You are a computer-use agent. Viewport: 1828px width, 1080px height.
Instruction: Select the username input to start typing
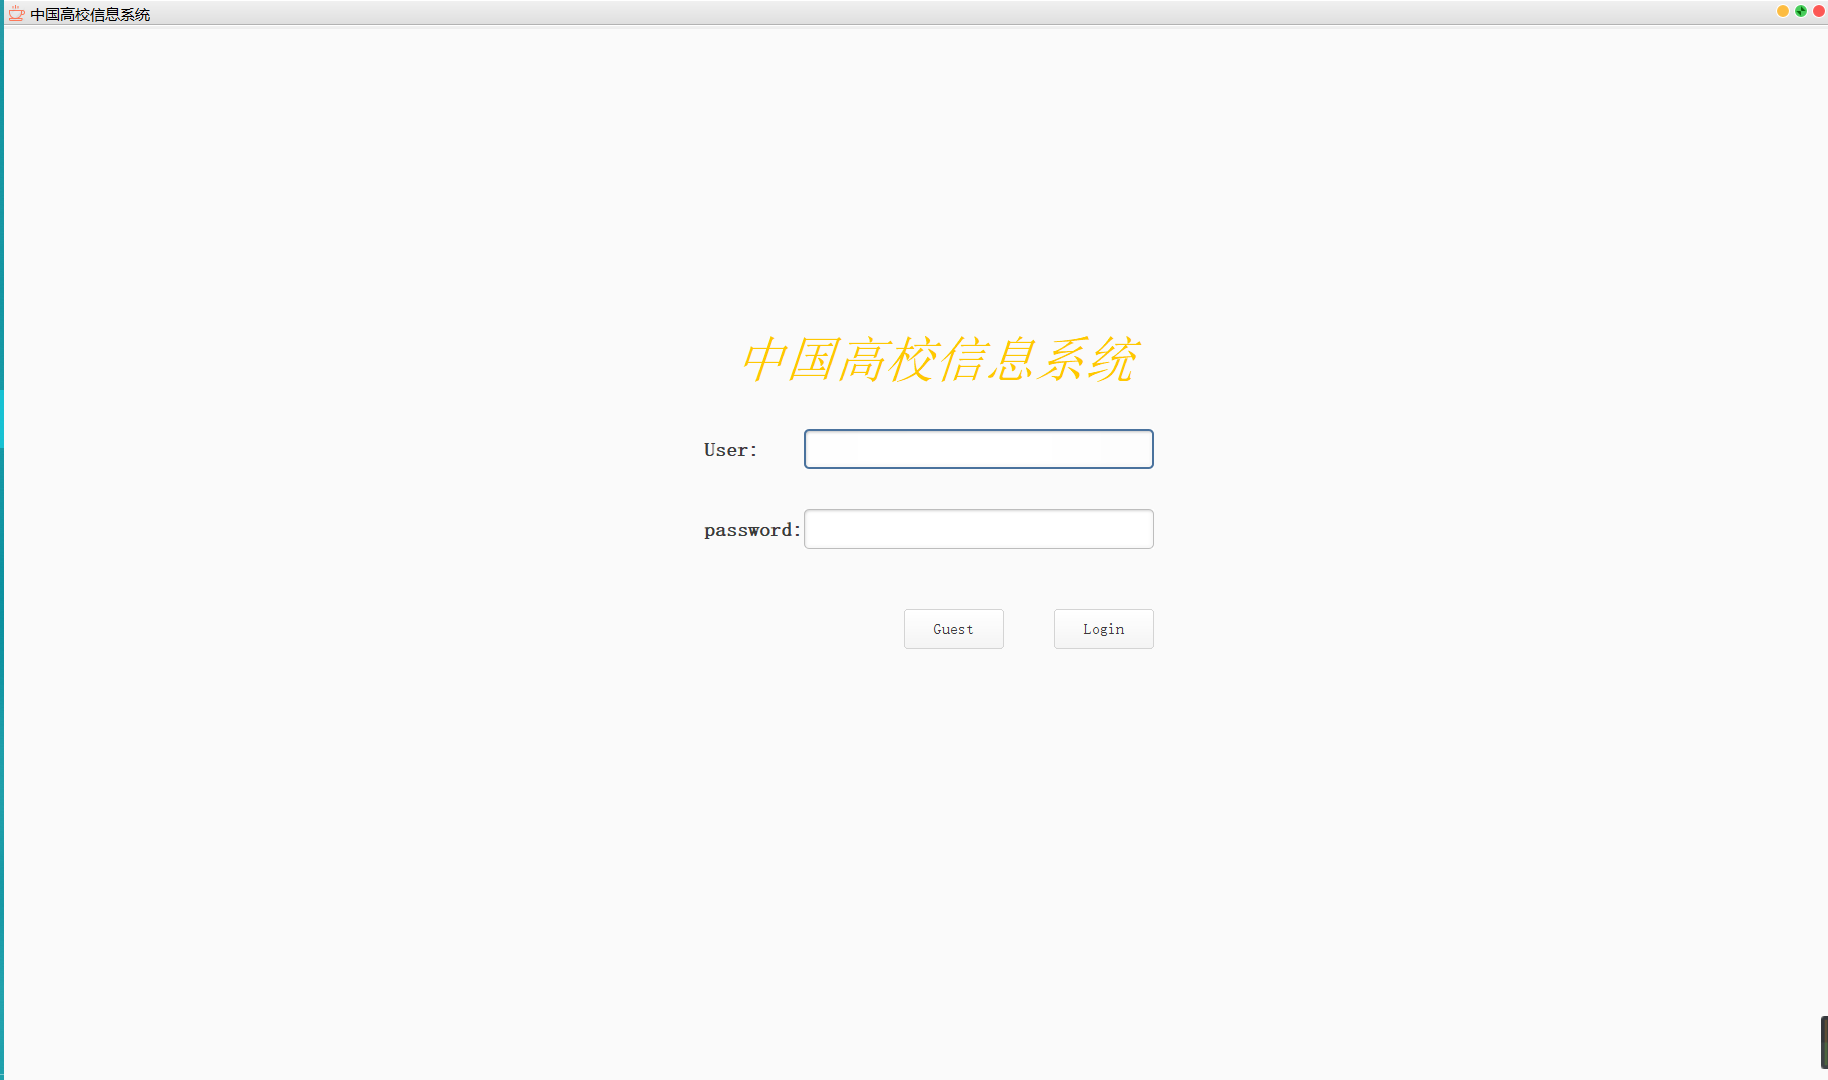pyautogui.click(x=977, y=449)
